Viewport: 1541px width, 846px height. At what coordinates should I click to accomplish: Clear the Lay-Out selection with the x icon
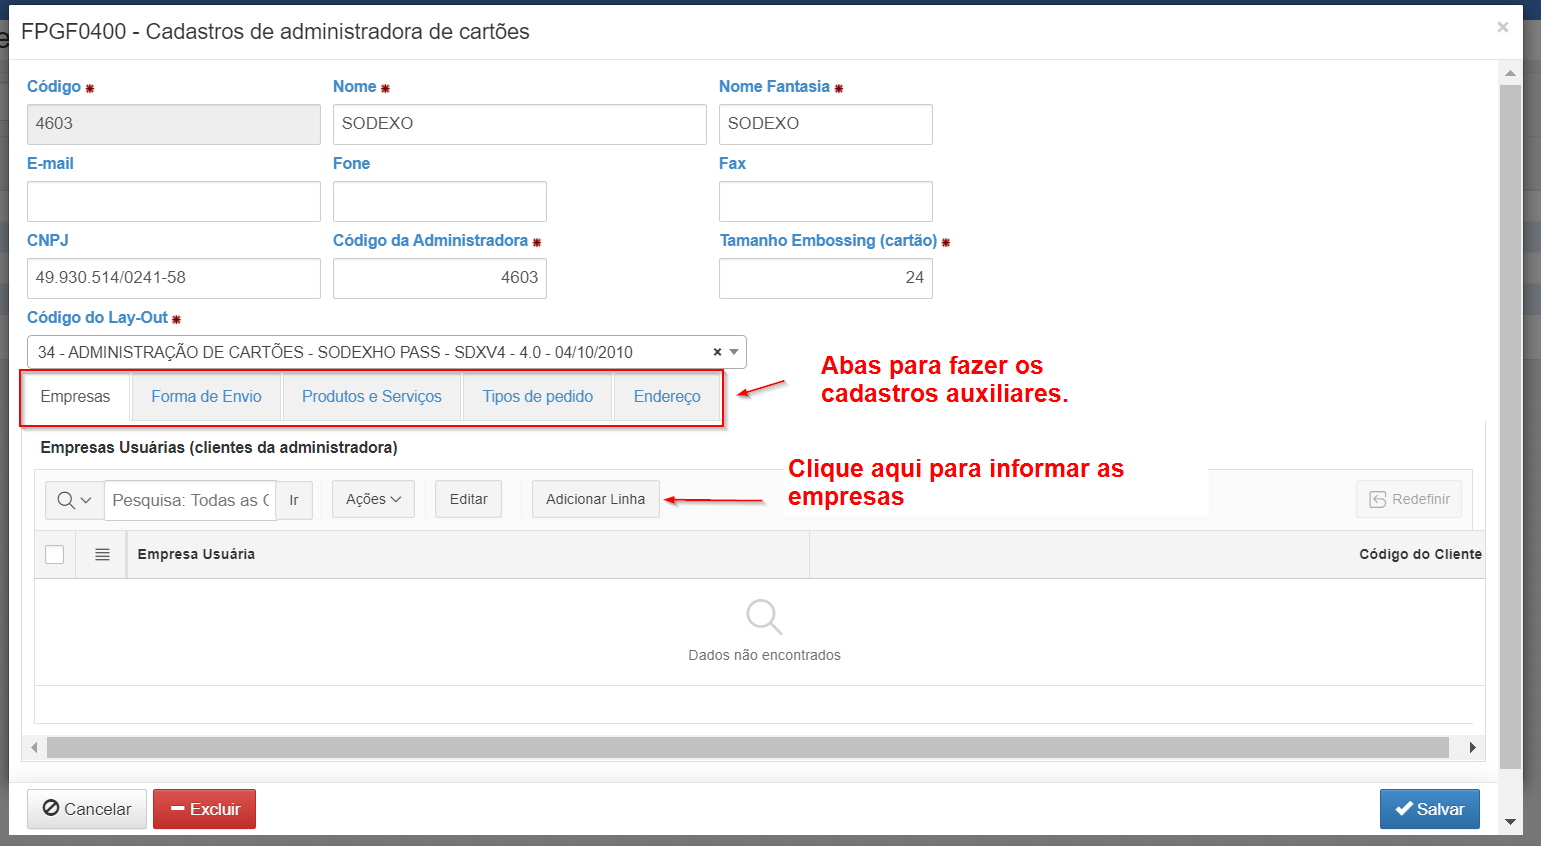click(x=717, y=352)
